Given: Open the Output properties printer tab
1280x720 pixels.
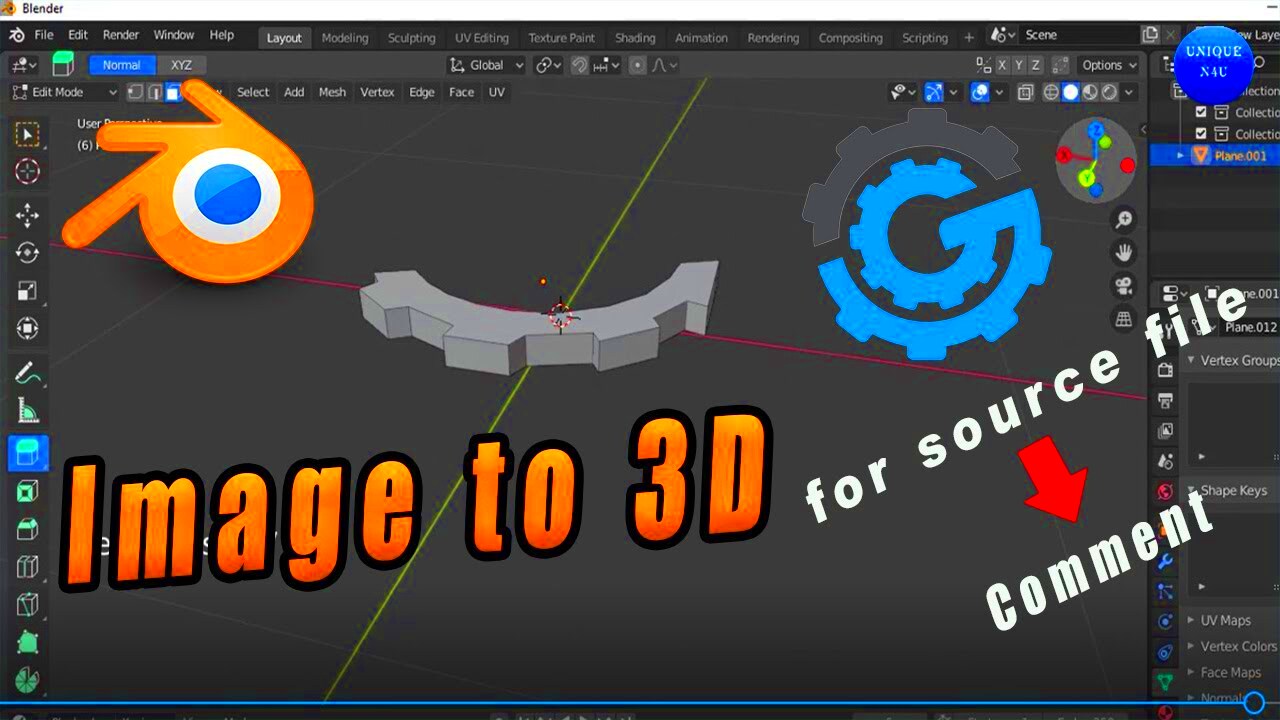Looking at the screenshot, I should click(1165, 401).
